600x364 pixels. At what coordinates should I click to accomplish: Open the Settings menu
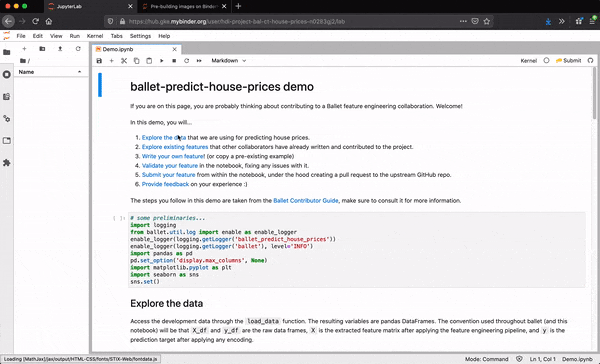(x=140, y=36)
